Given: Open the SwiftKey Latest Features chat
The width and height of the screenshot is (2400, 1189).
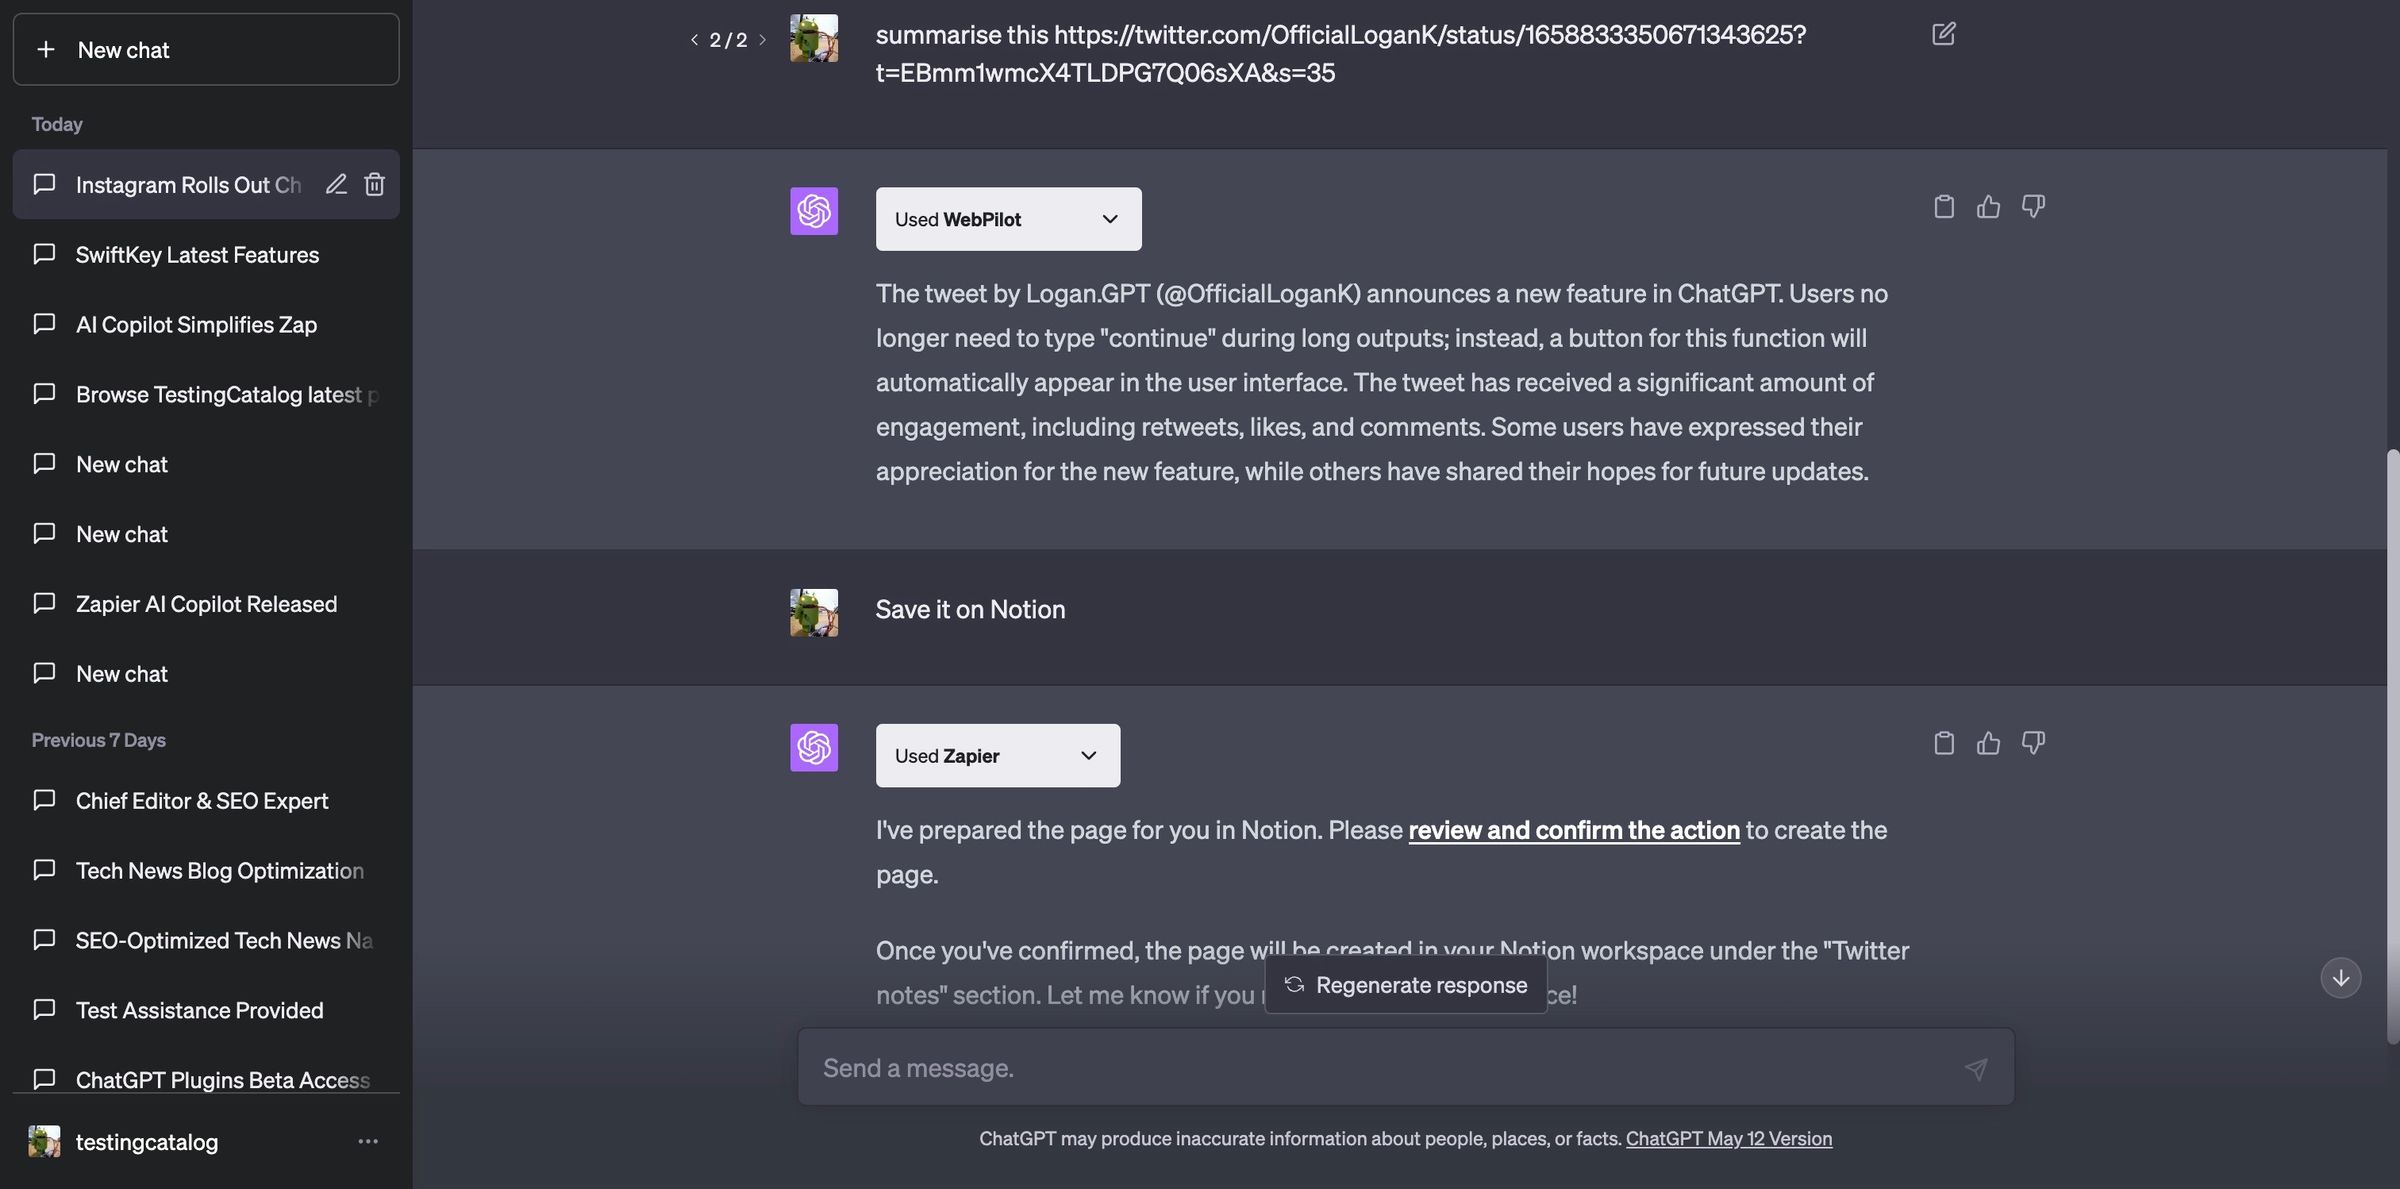Looking at the screenshot, I should coord(196,255).
